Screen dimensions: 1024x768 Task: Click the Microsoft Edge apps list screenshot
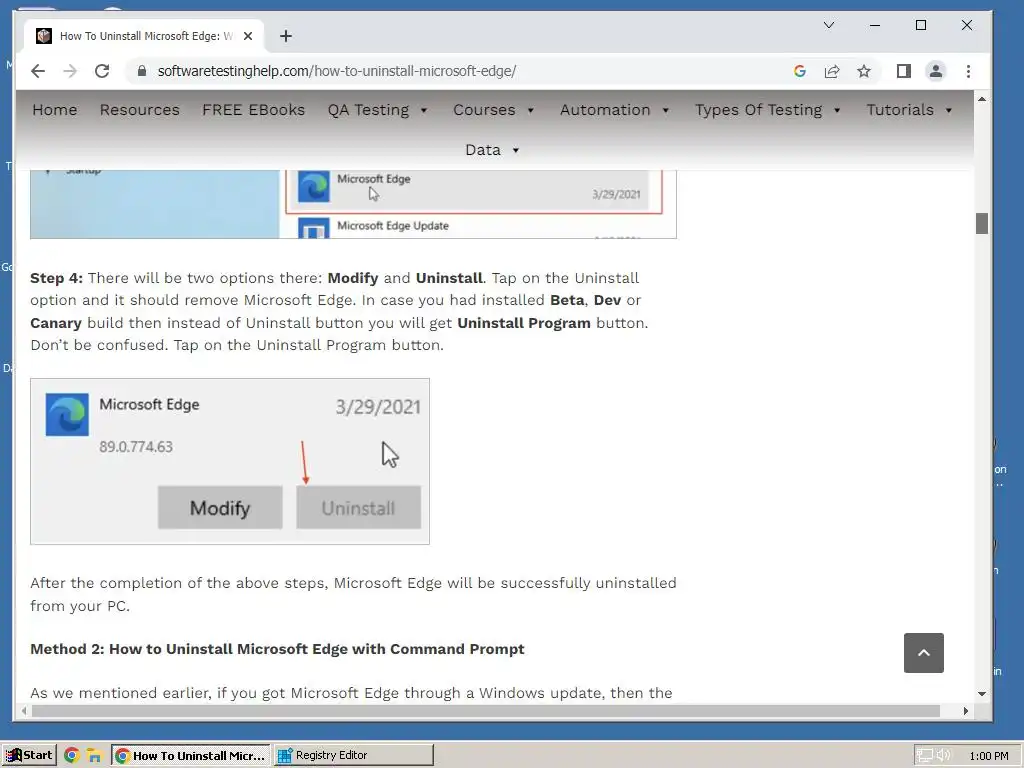pos(353,204)
